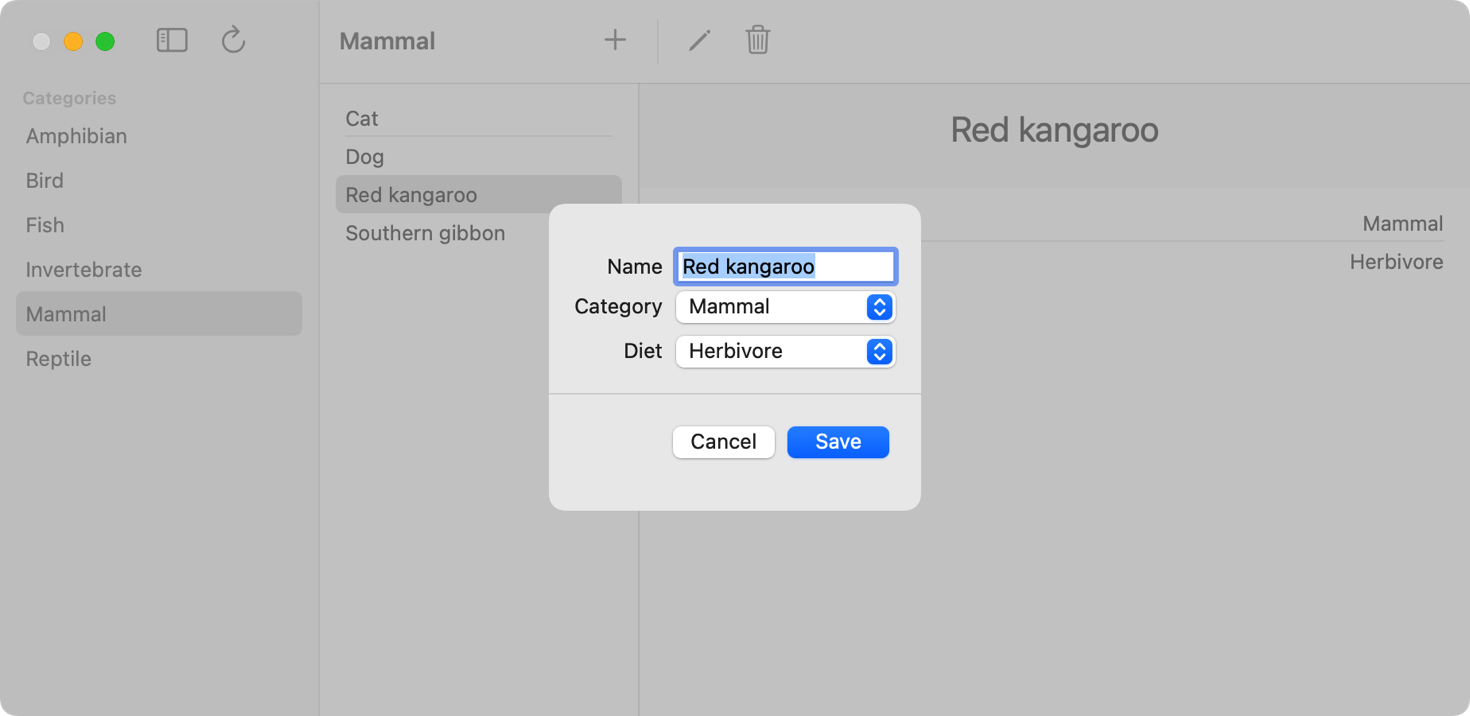Click the Diet popup chevron arrows
The height and width of the screenshot is (716, 1470).
(879, 351)
